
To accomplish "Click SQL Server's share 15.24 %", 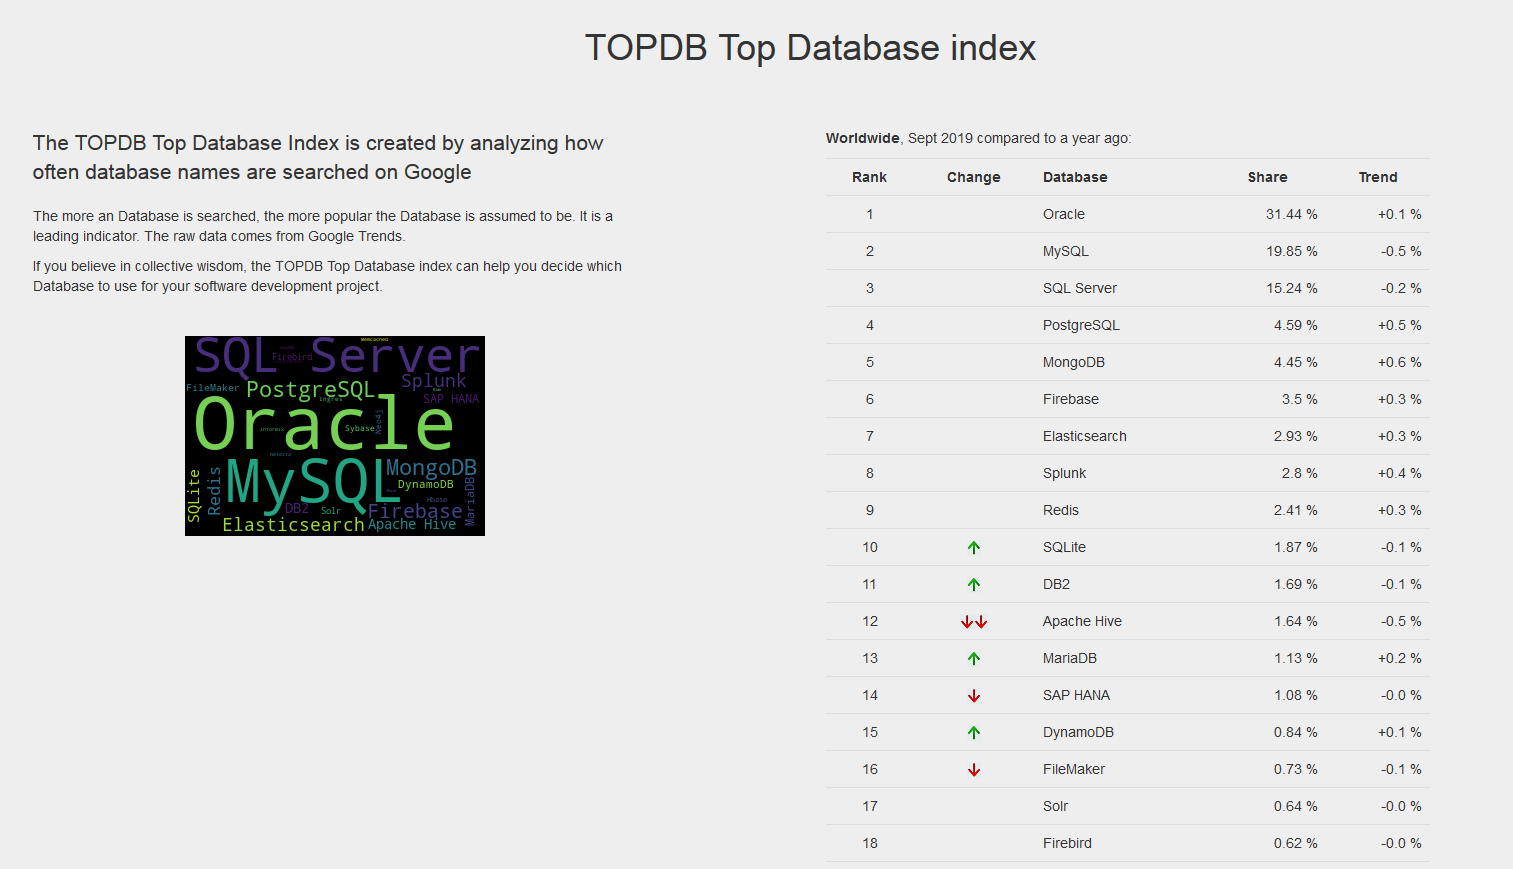I will pyautogui.click(x=1292, y=288).
